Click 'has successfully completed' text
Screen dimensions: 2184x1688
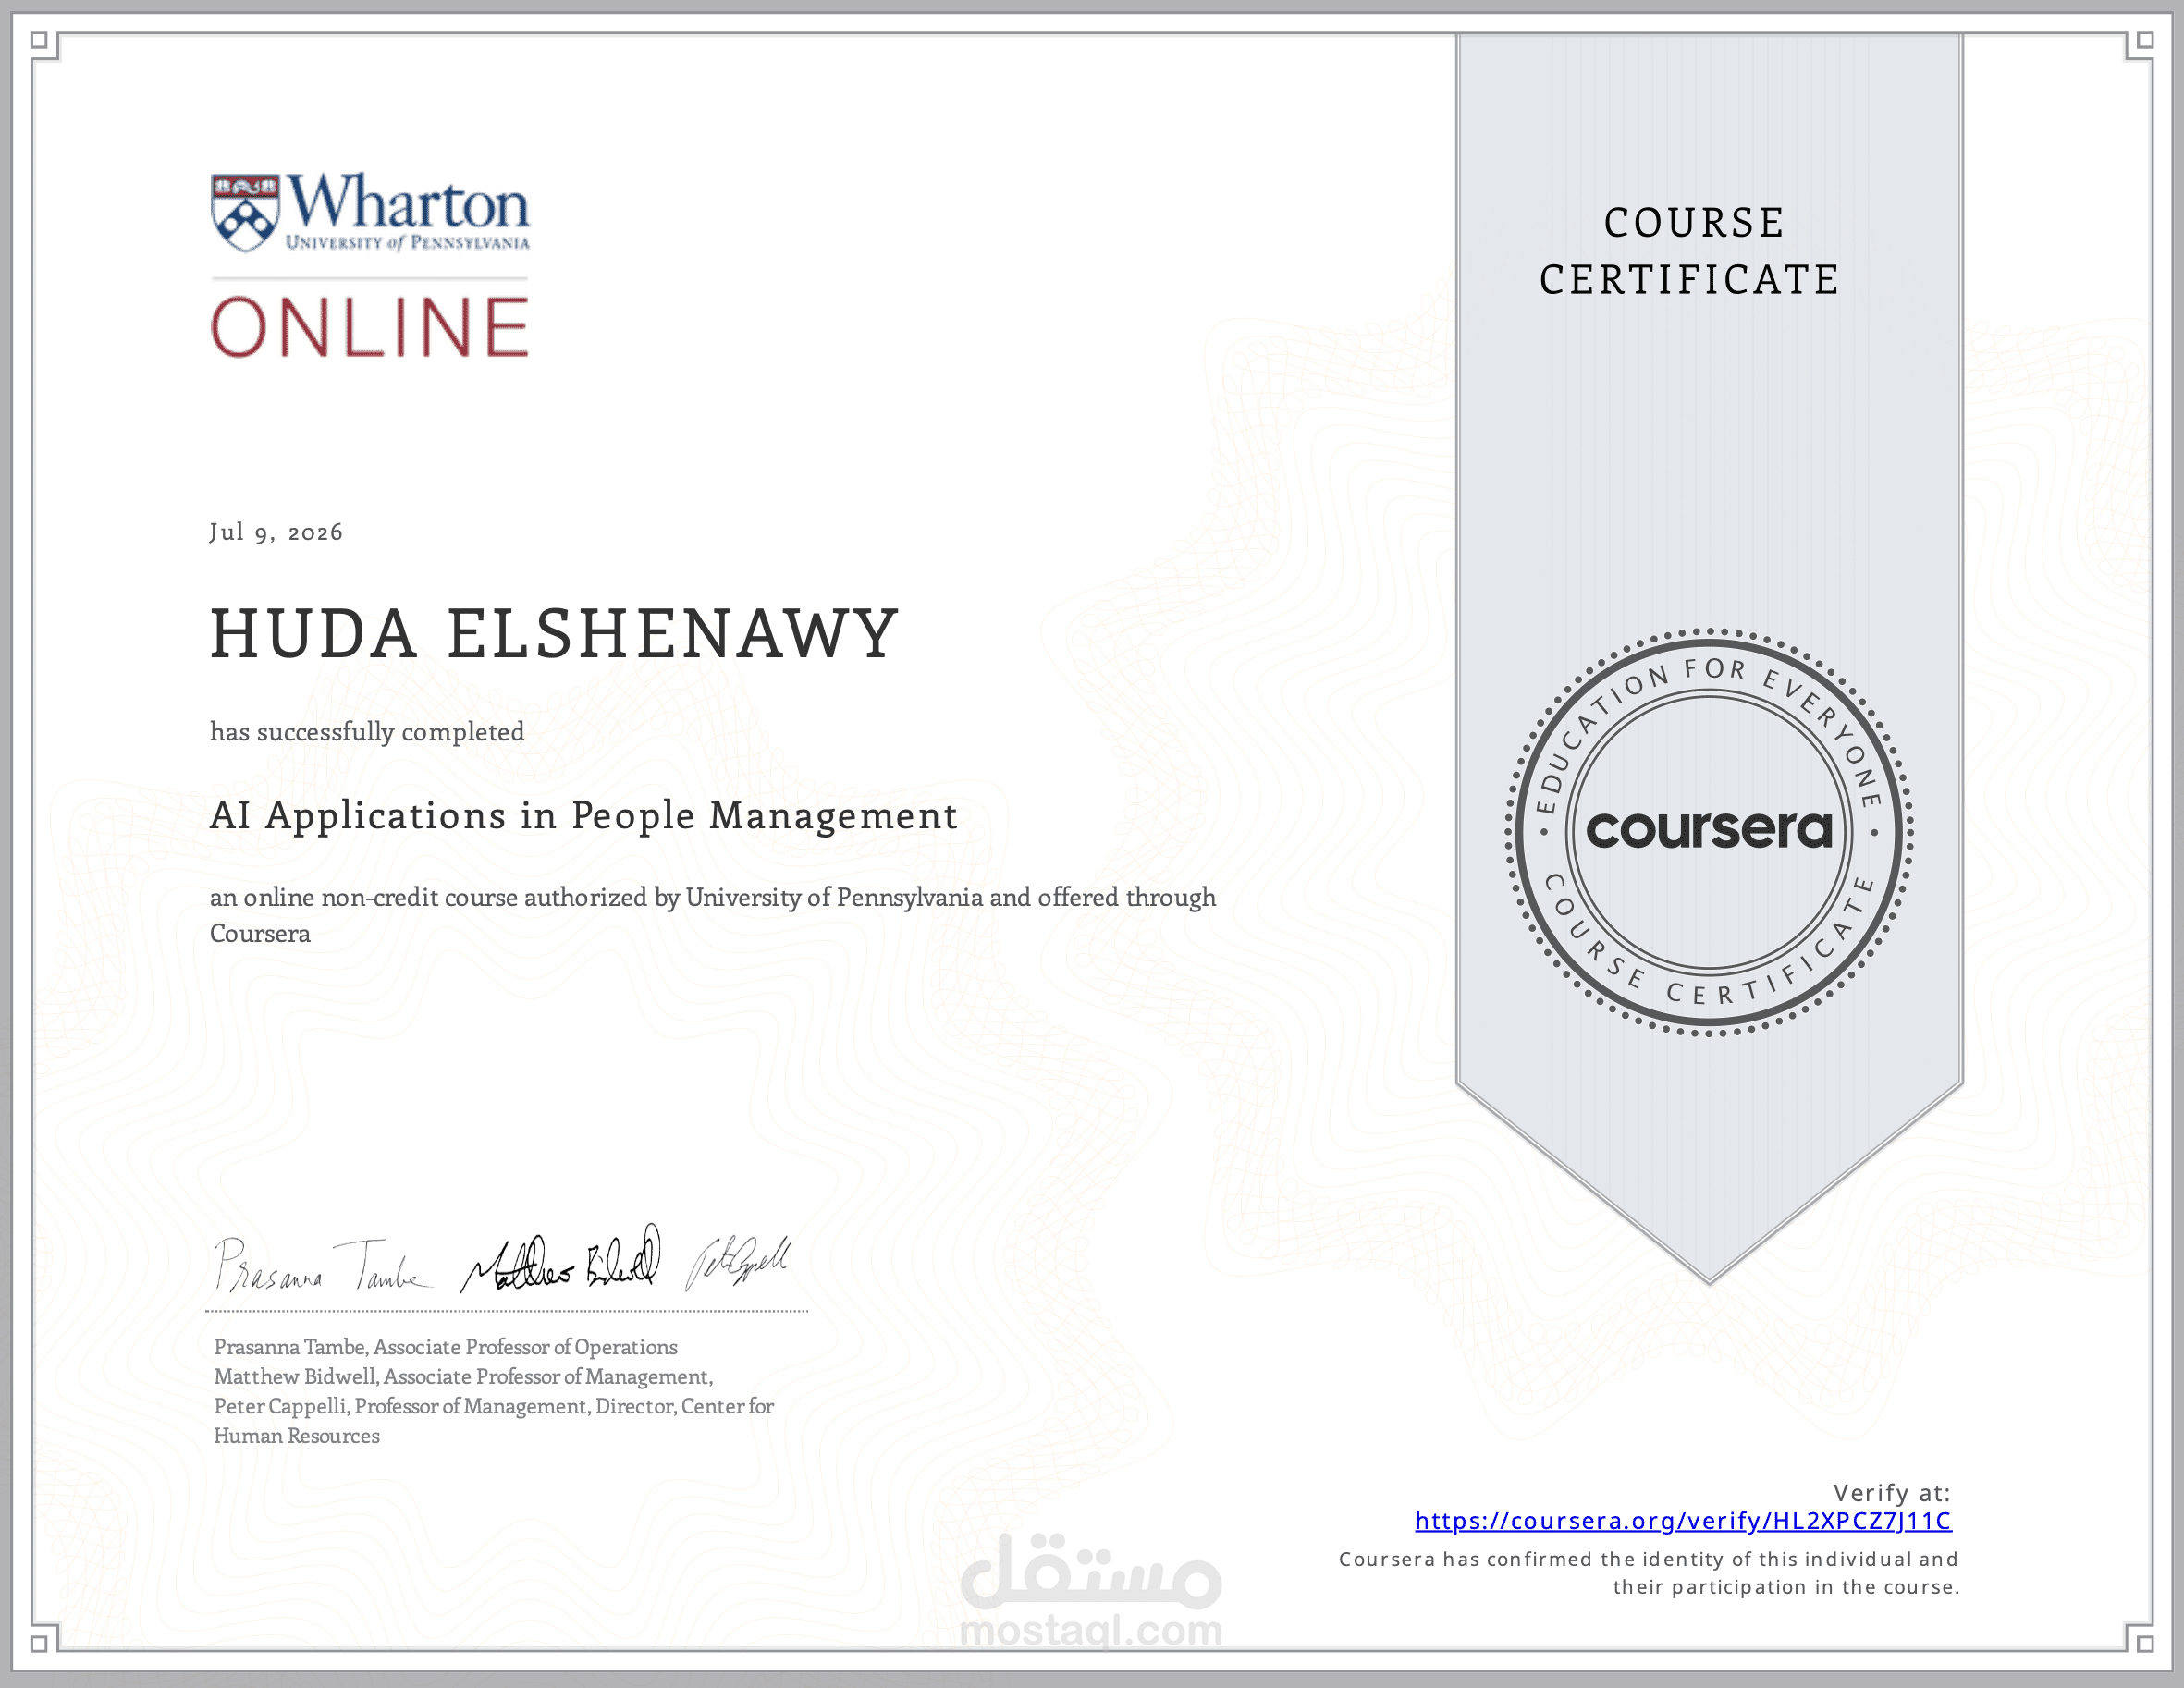click(367, 732)
